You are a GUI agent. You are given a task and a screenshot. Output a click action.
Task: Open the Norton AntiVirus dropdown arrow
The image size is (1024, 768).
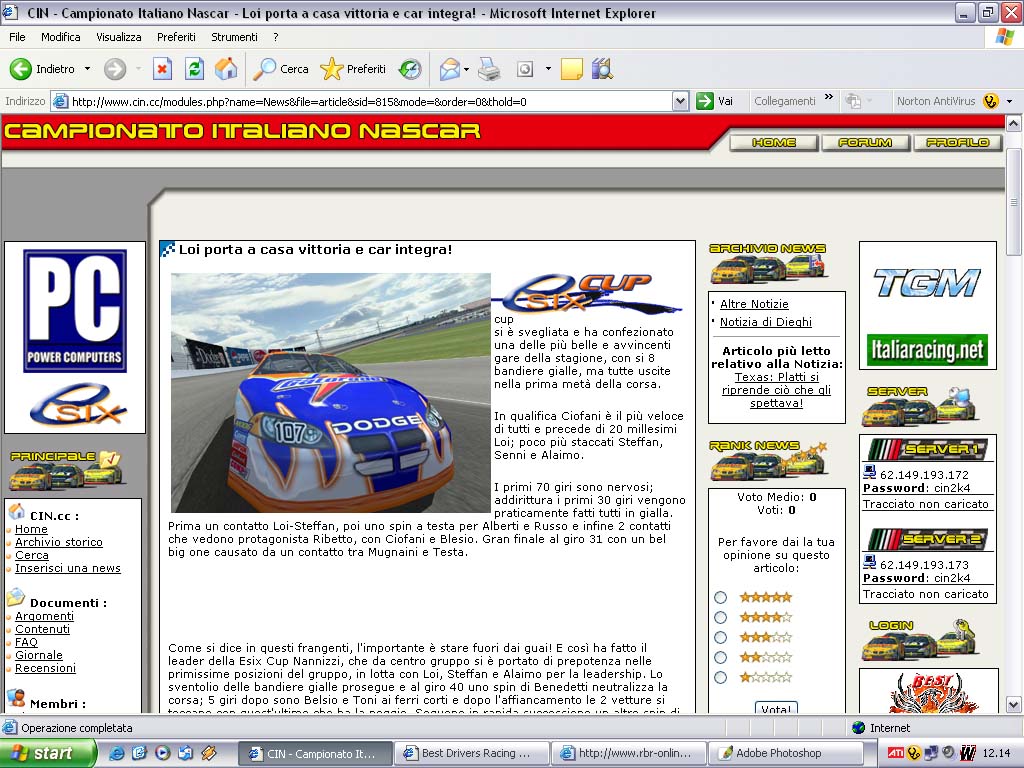pyautogui.click(x=1009, y=101)
